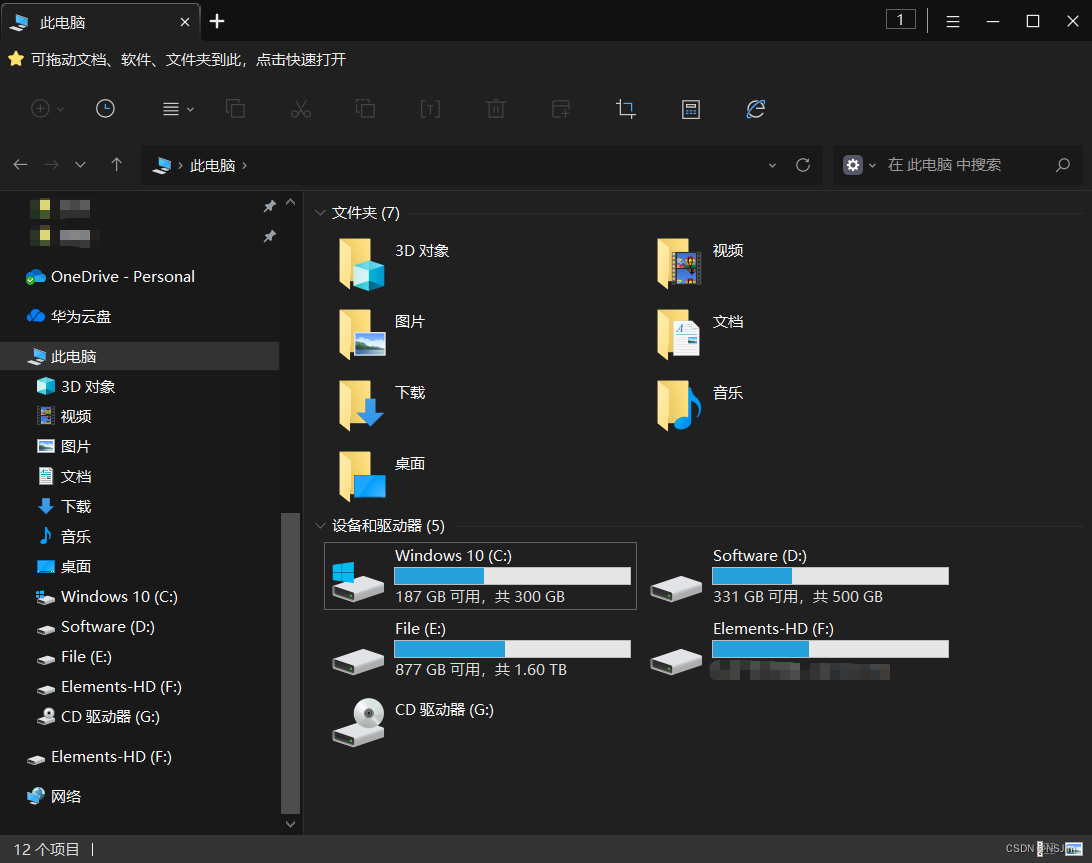Click sidebar scrollbar down arrow
Image resolution: width=1092 pixels, height=863 pixels.
click(x=290, y=824)
